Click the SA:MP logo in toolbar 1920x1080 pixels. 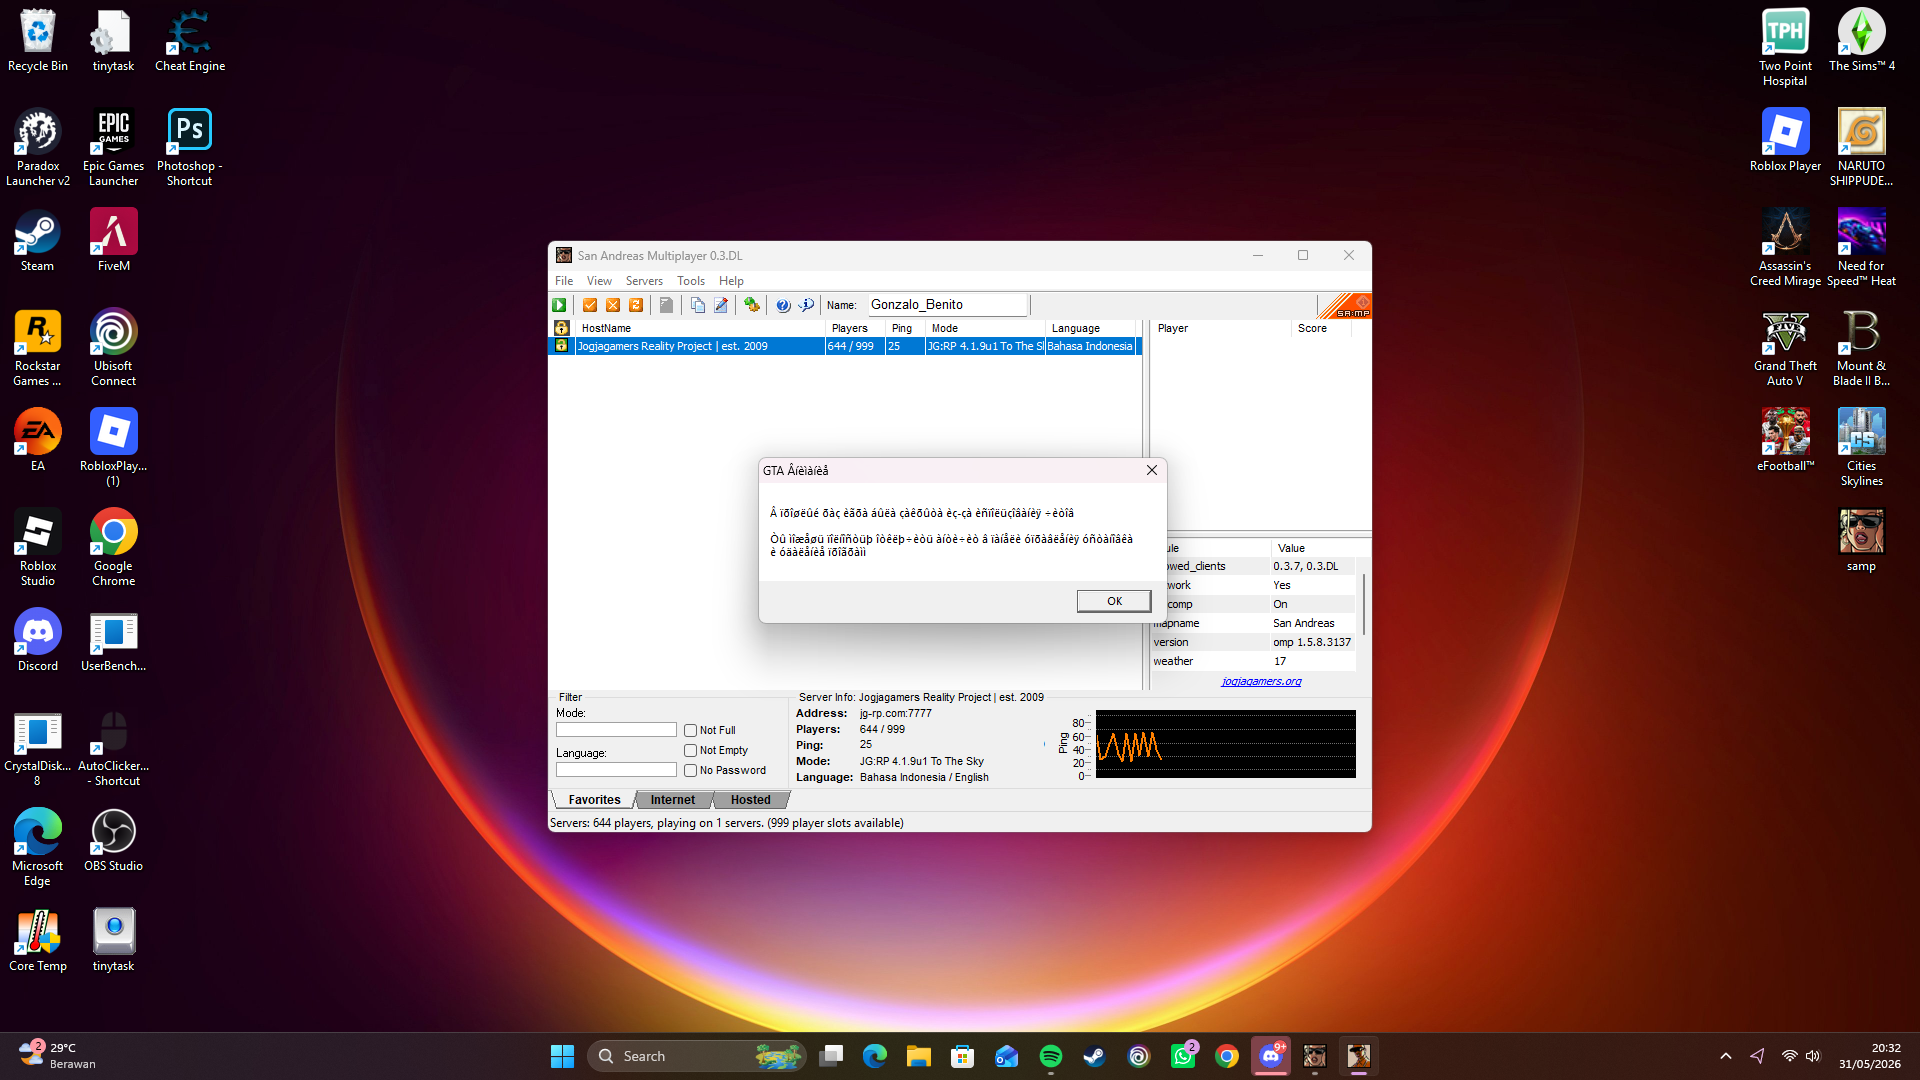pyautogui.click(x=1345, y=306)
